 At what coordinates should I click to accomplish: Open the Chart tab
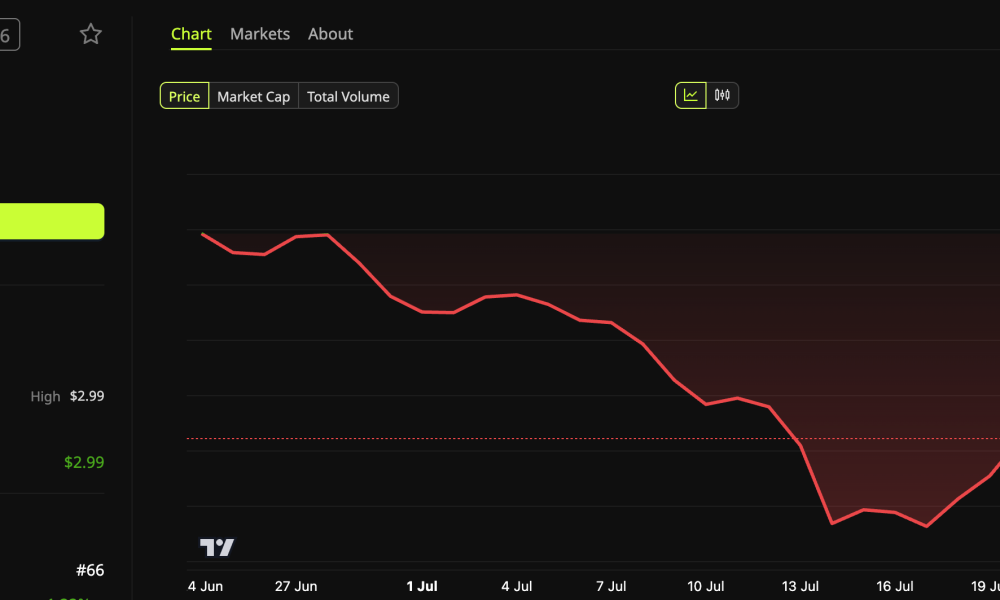pos(191,34)
